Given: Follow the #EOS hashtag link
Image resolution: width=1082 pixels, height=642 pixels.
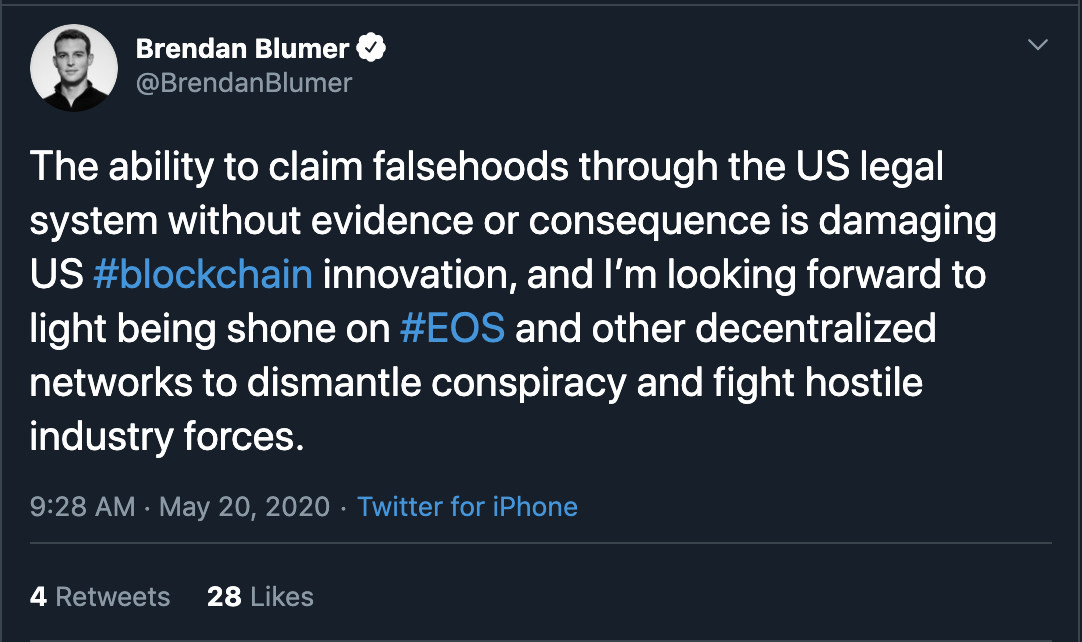Looking at the screenshot, I should [452, 329].
